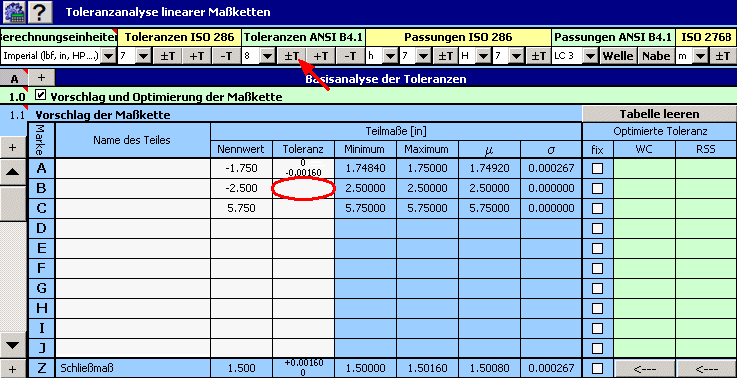Screen dimensions: 737x378
Task: Click the 1.0 section number label
Action: tap(17, 97)
